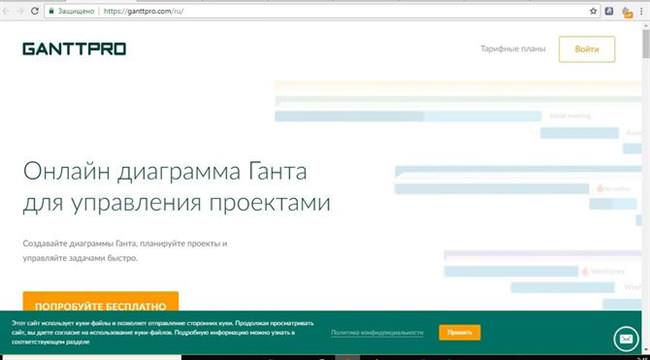Accept cookies with the Принять button

(459, 333)
